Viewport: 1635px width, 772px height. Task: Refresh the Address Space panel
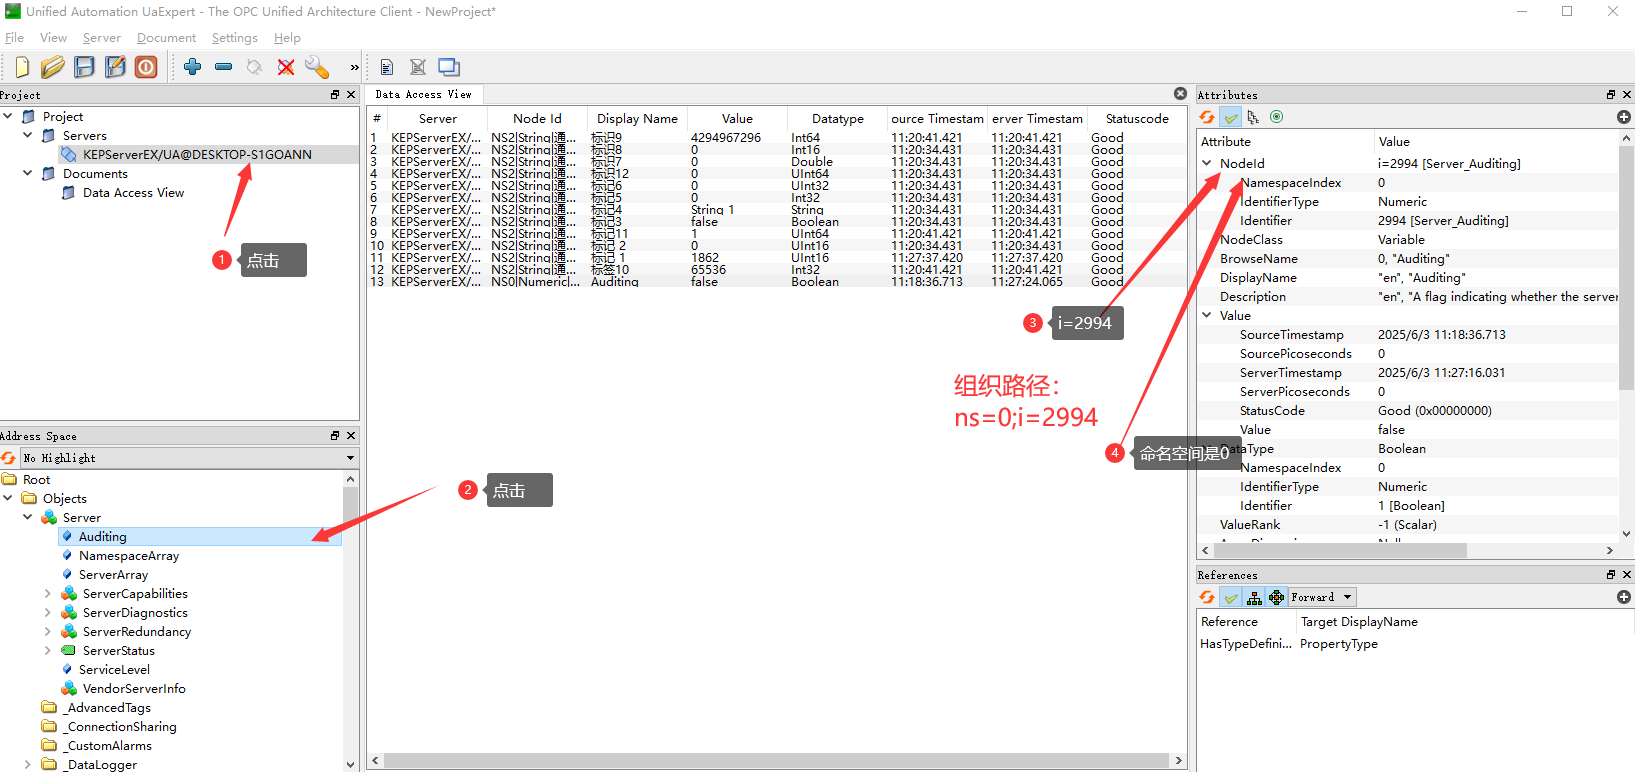click(x=8, y=457)
